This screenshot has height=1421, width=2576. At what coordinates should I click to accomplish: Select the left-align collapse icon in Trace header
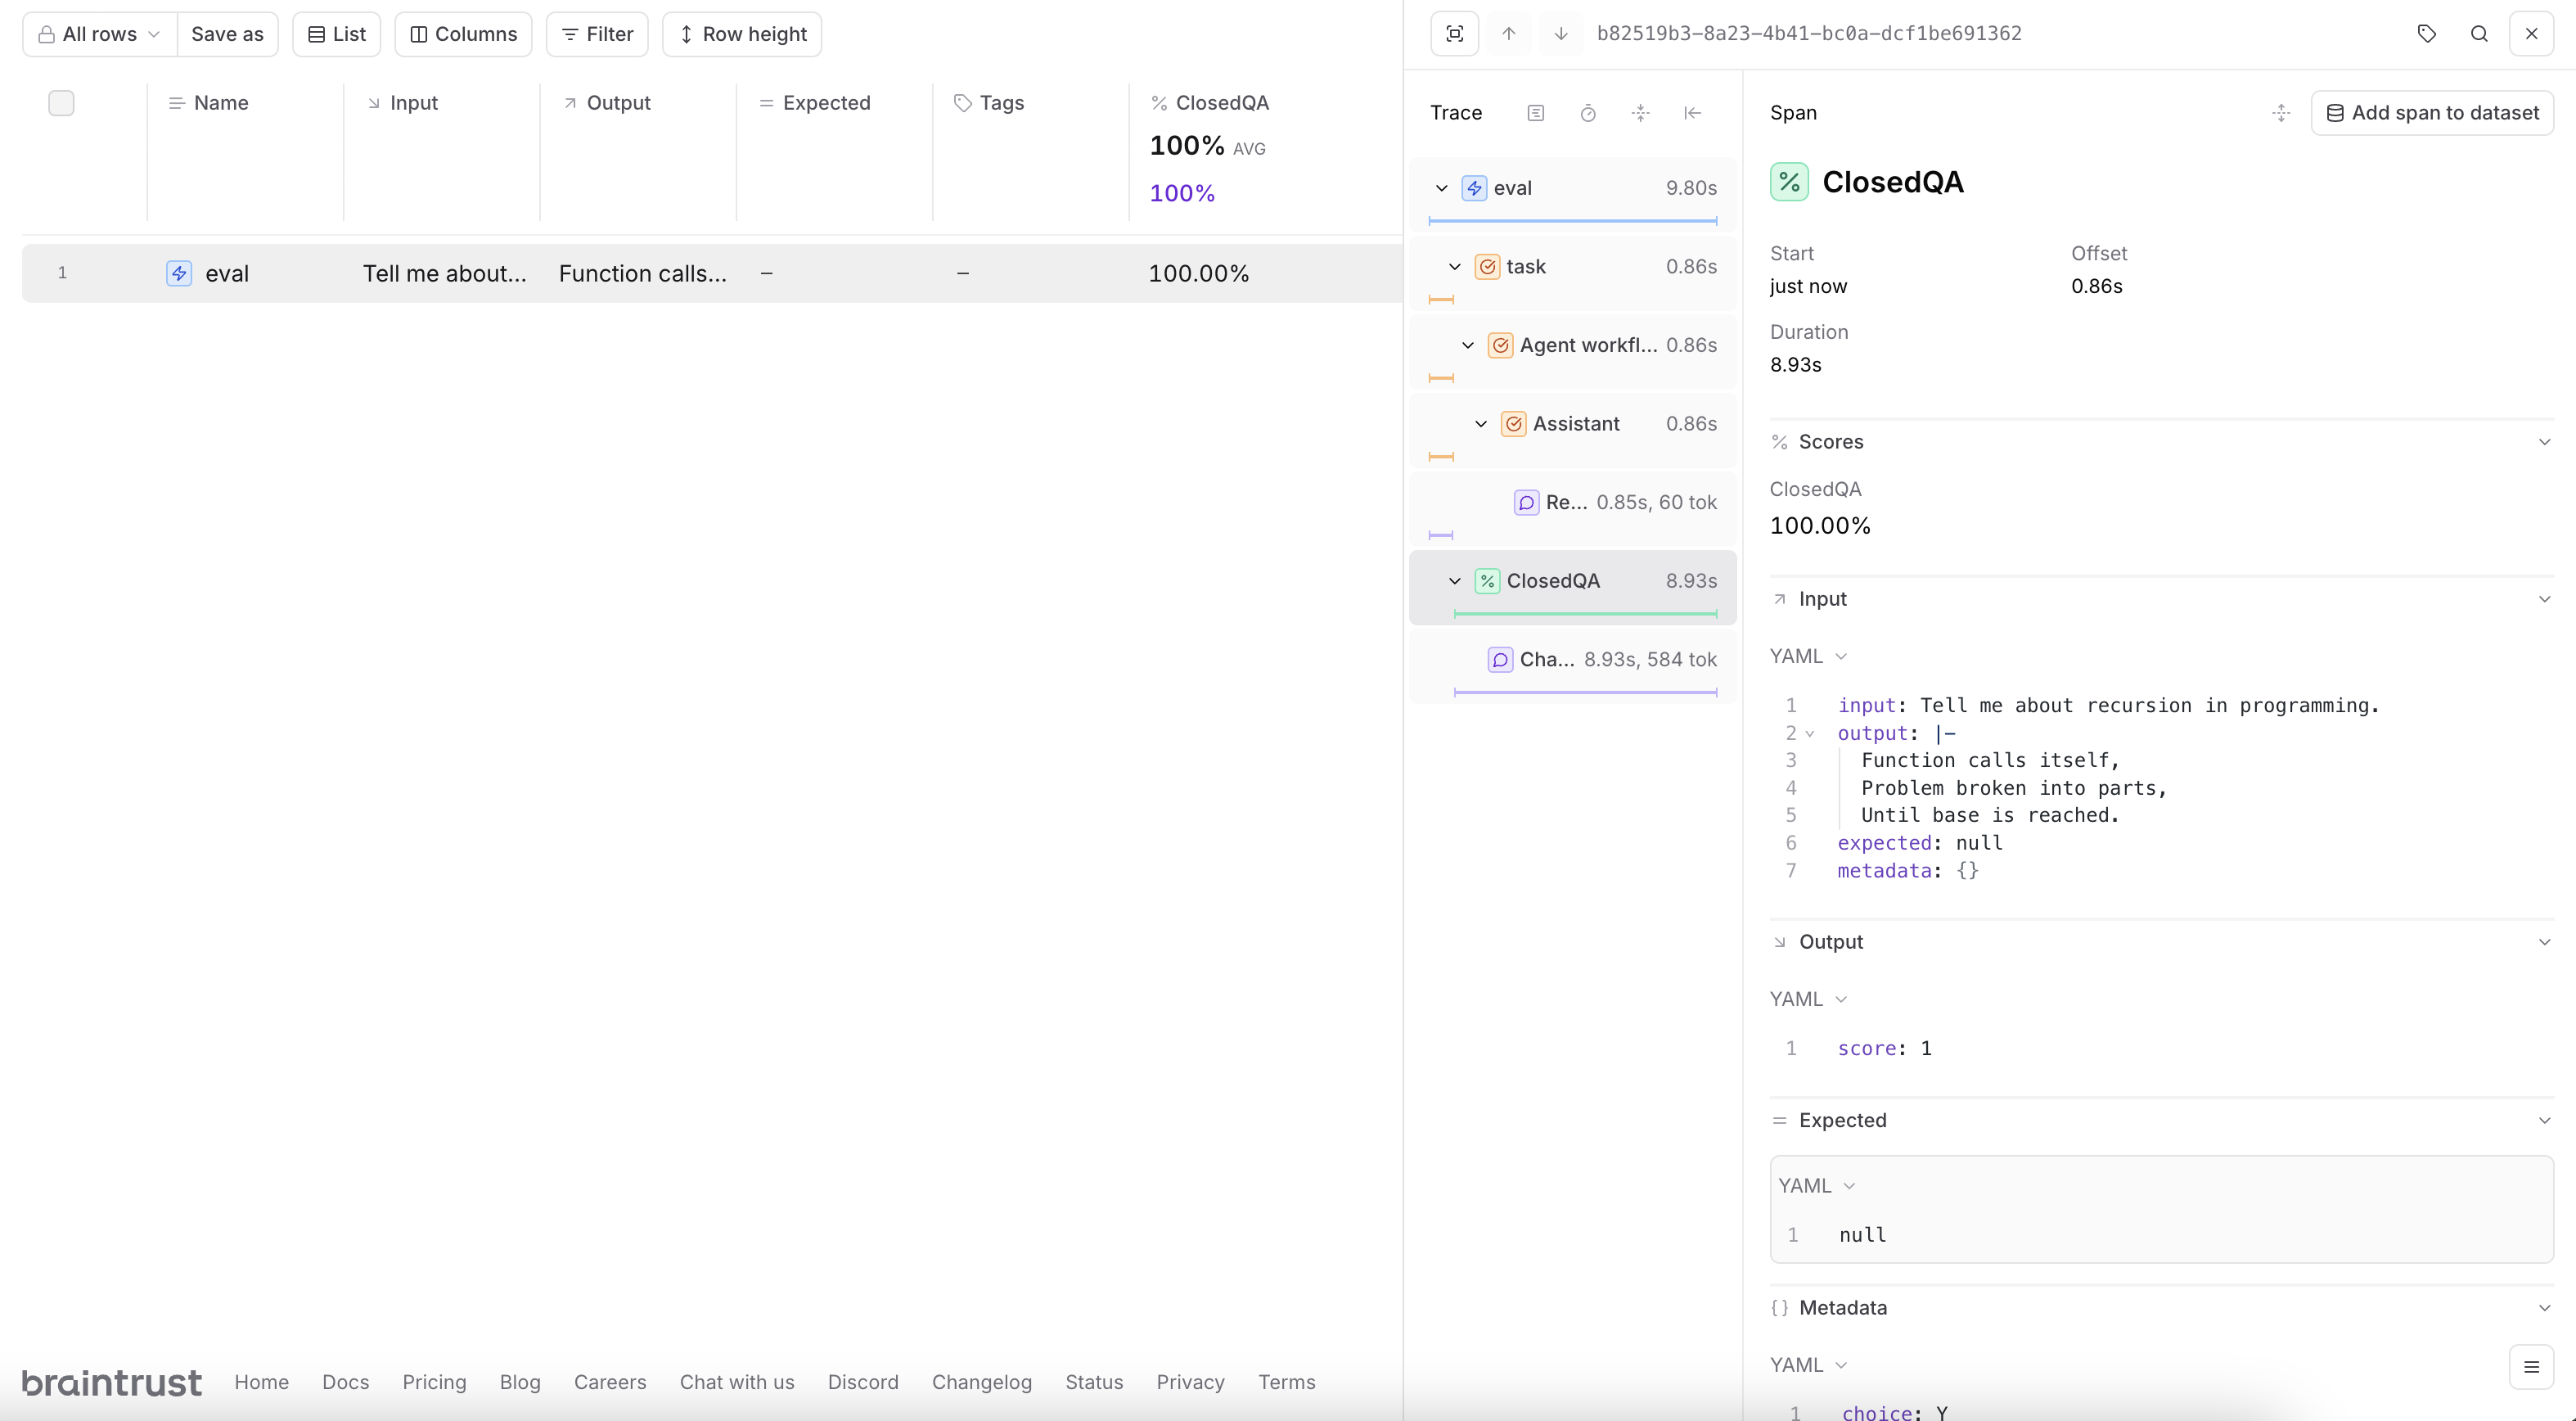point(1692,112)
